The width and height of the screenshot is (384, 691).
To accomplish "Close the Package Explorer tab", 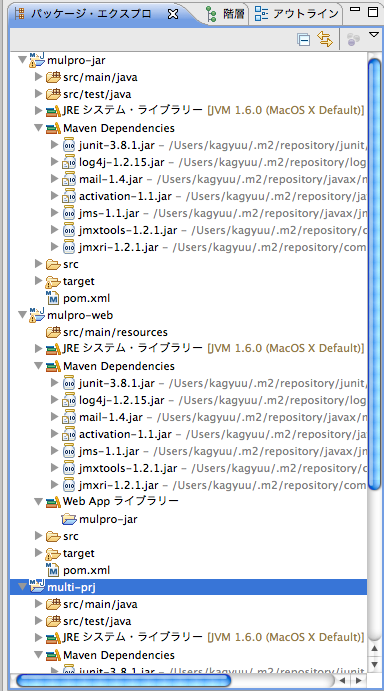I will 173,14.
